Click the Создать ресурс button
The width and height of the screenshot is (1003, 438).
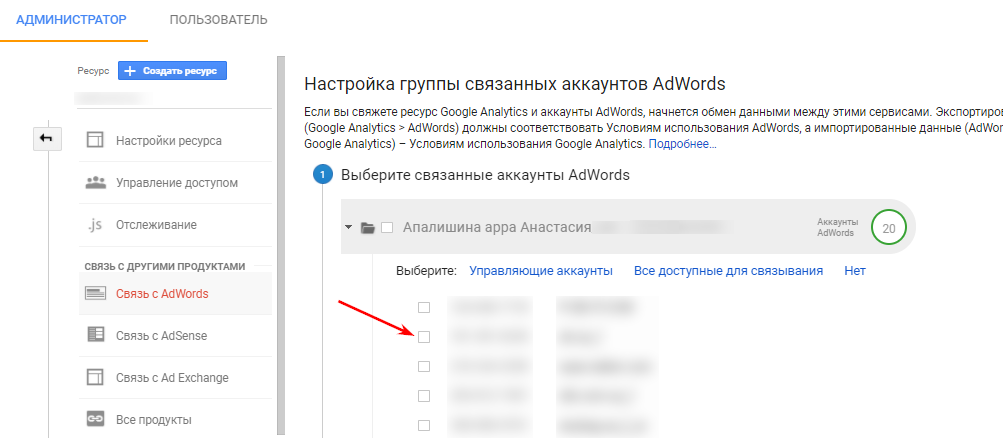point(172,71)
